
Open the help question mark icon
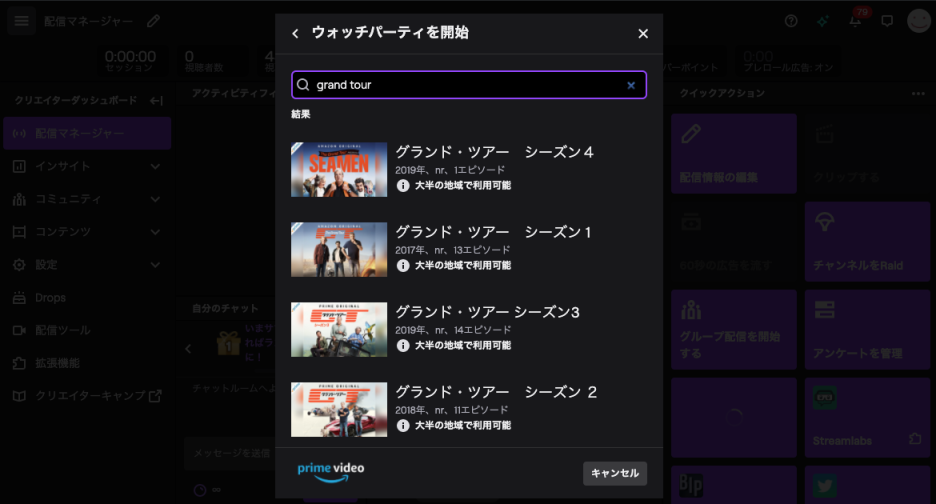(791, 21)
